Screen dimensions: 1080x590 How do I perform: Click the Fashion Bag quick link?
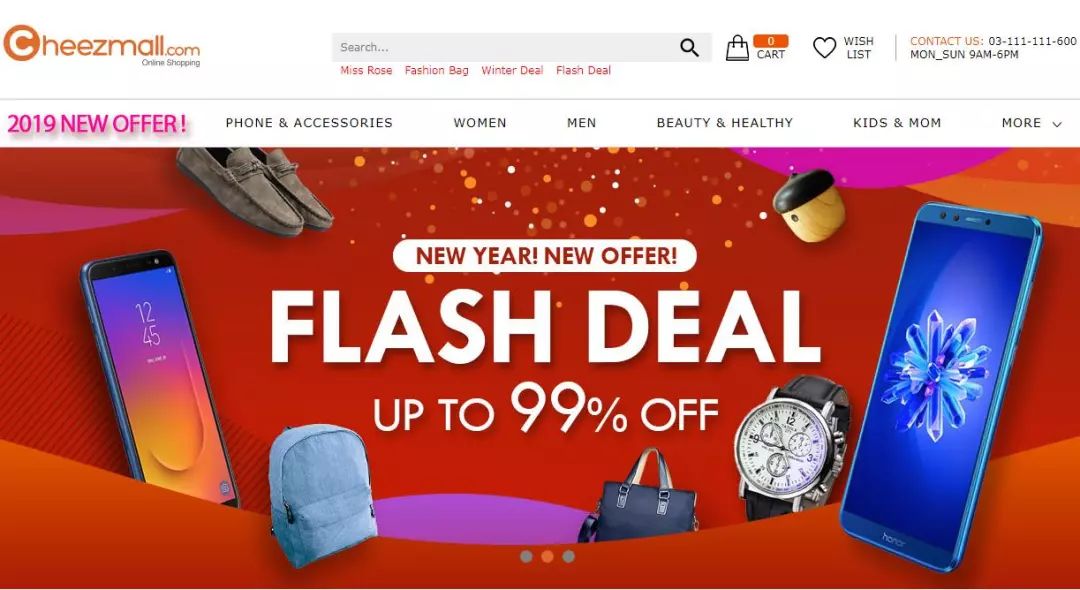coord(437,70)
